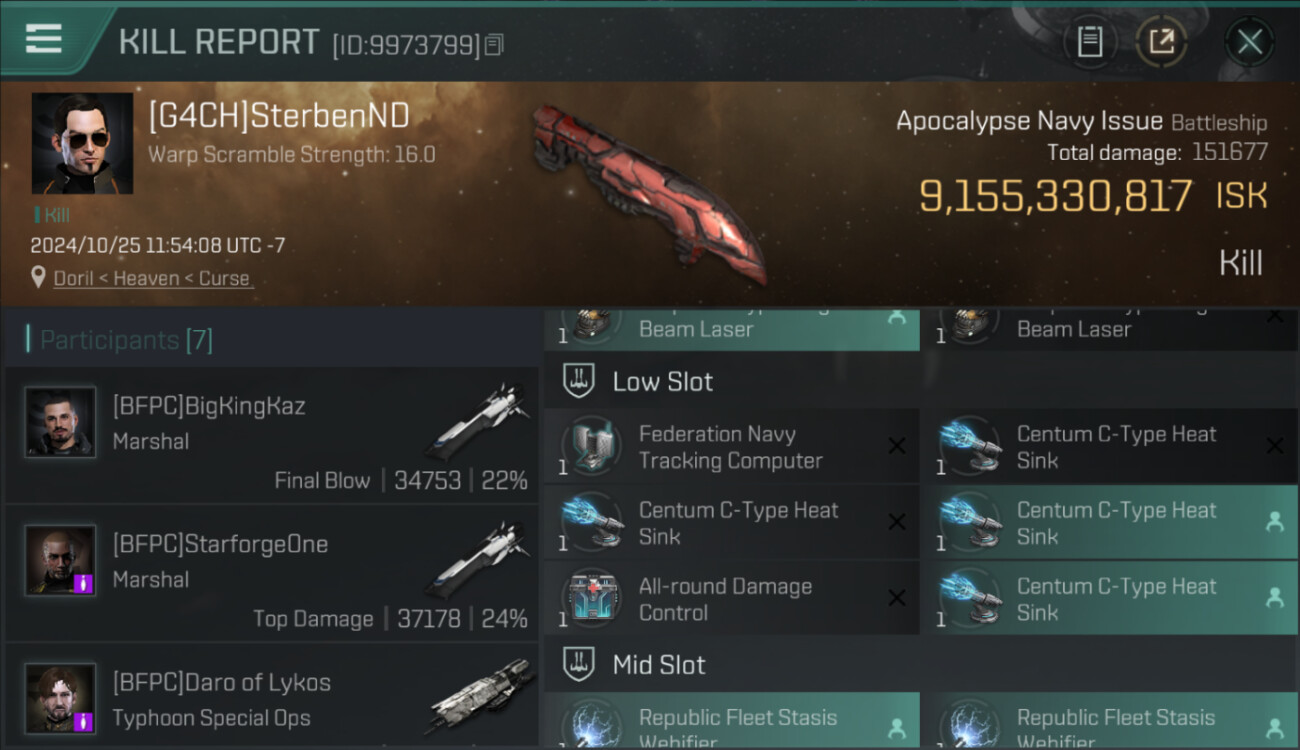Select StarforgeOne participant entry
The width and height of the screenshot is (1300, 750).
point(272,574)
